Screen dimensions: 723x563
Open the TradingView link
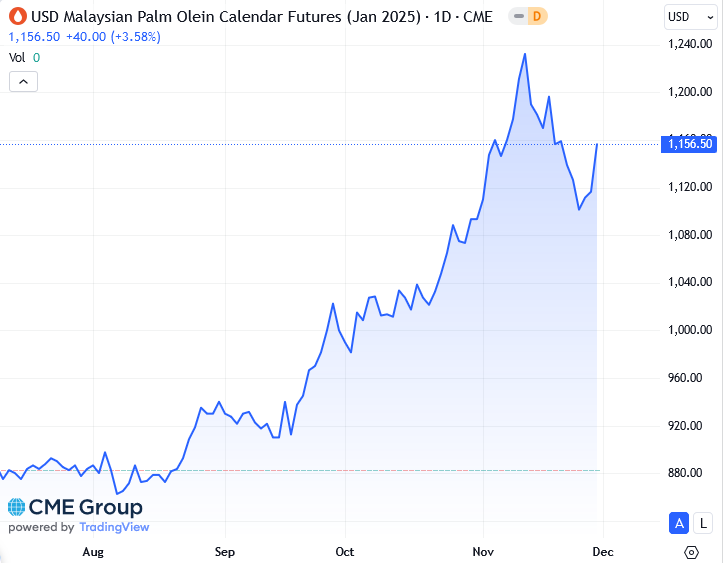click(x=113, y=527)
